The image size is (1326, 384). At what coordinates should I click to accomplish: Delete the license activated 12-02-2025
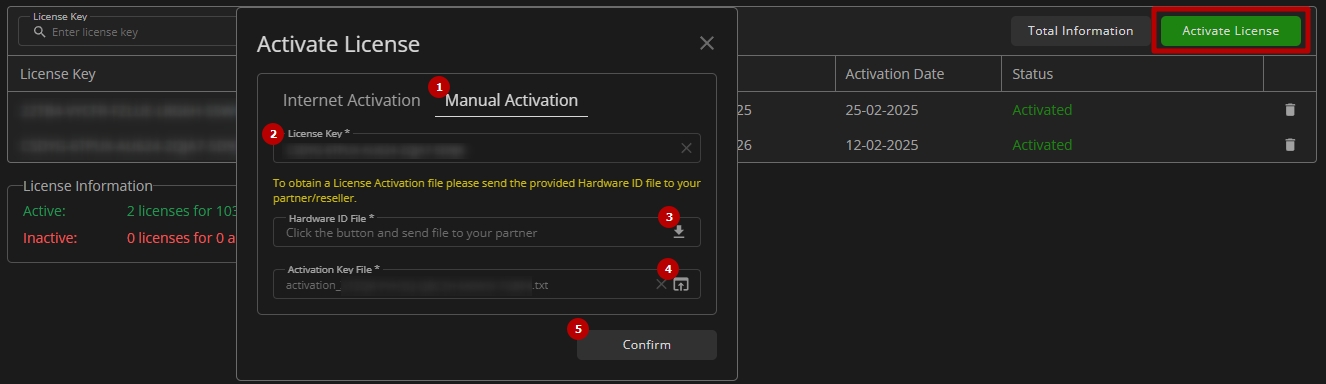pyautogui.click(x=1290, y=145)
